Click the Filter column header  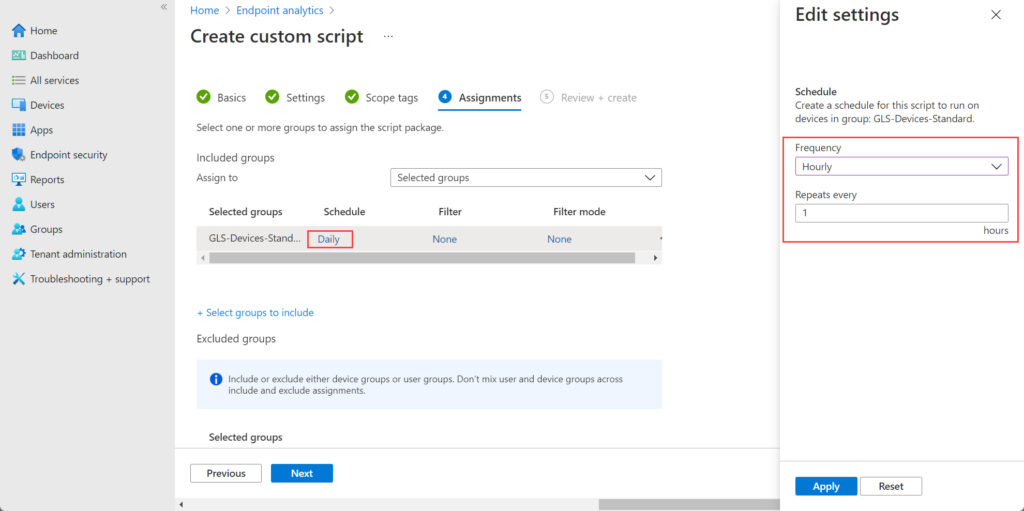450,212
